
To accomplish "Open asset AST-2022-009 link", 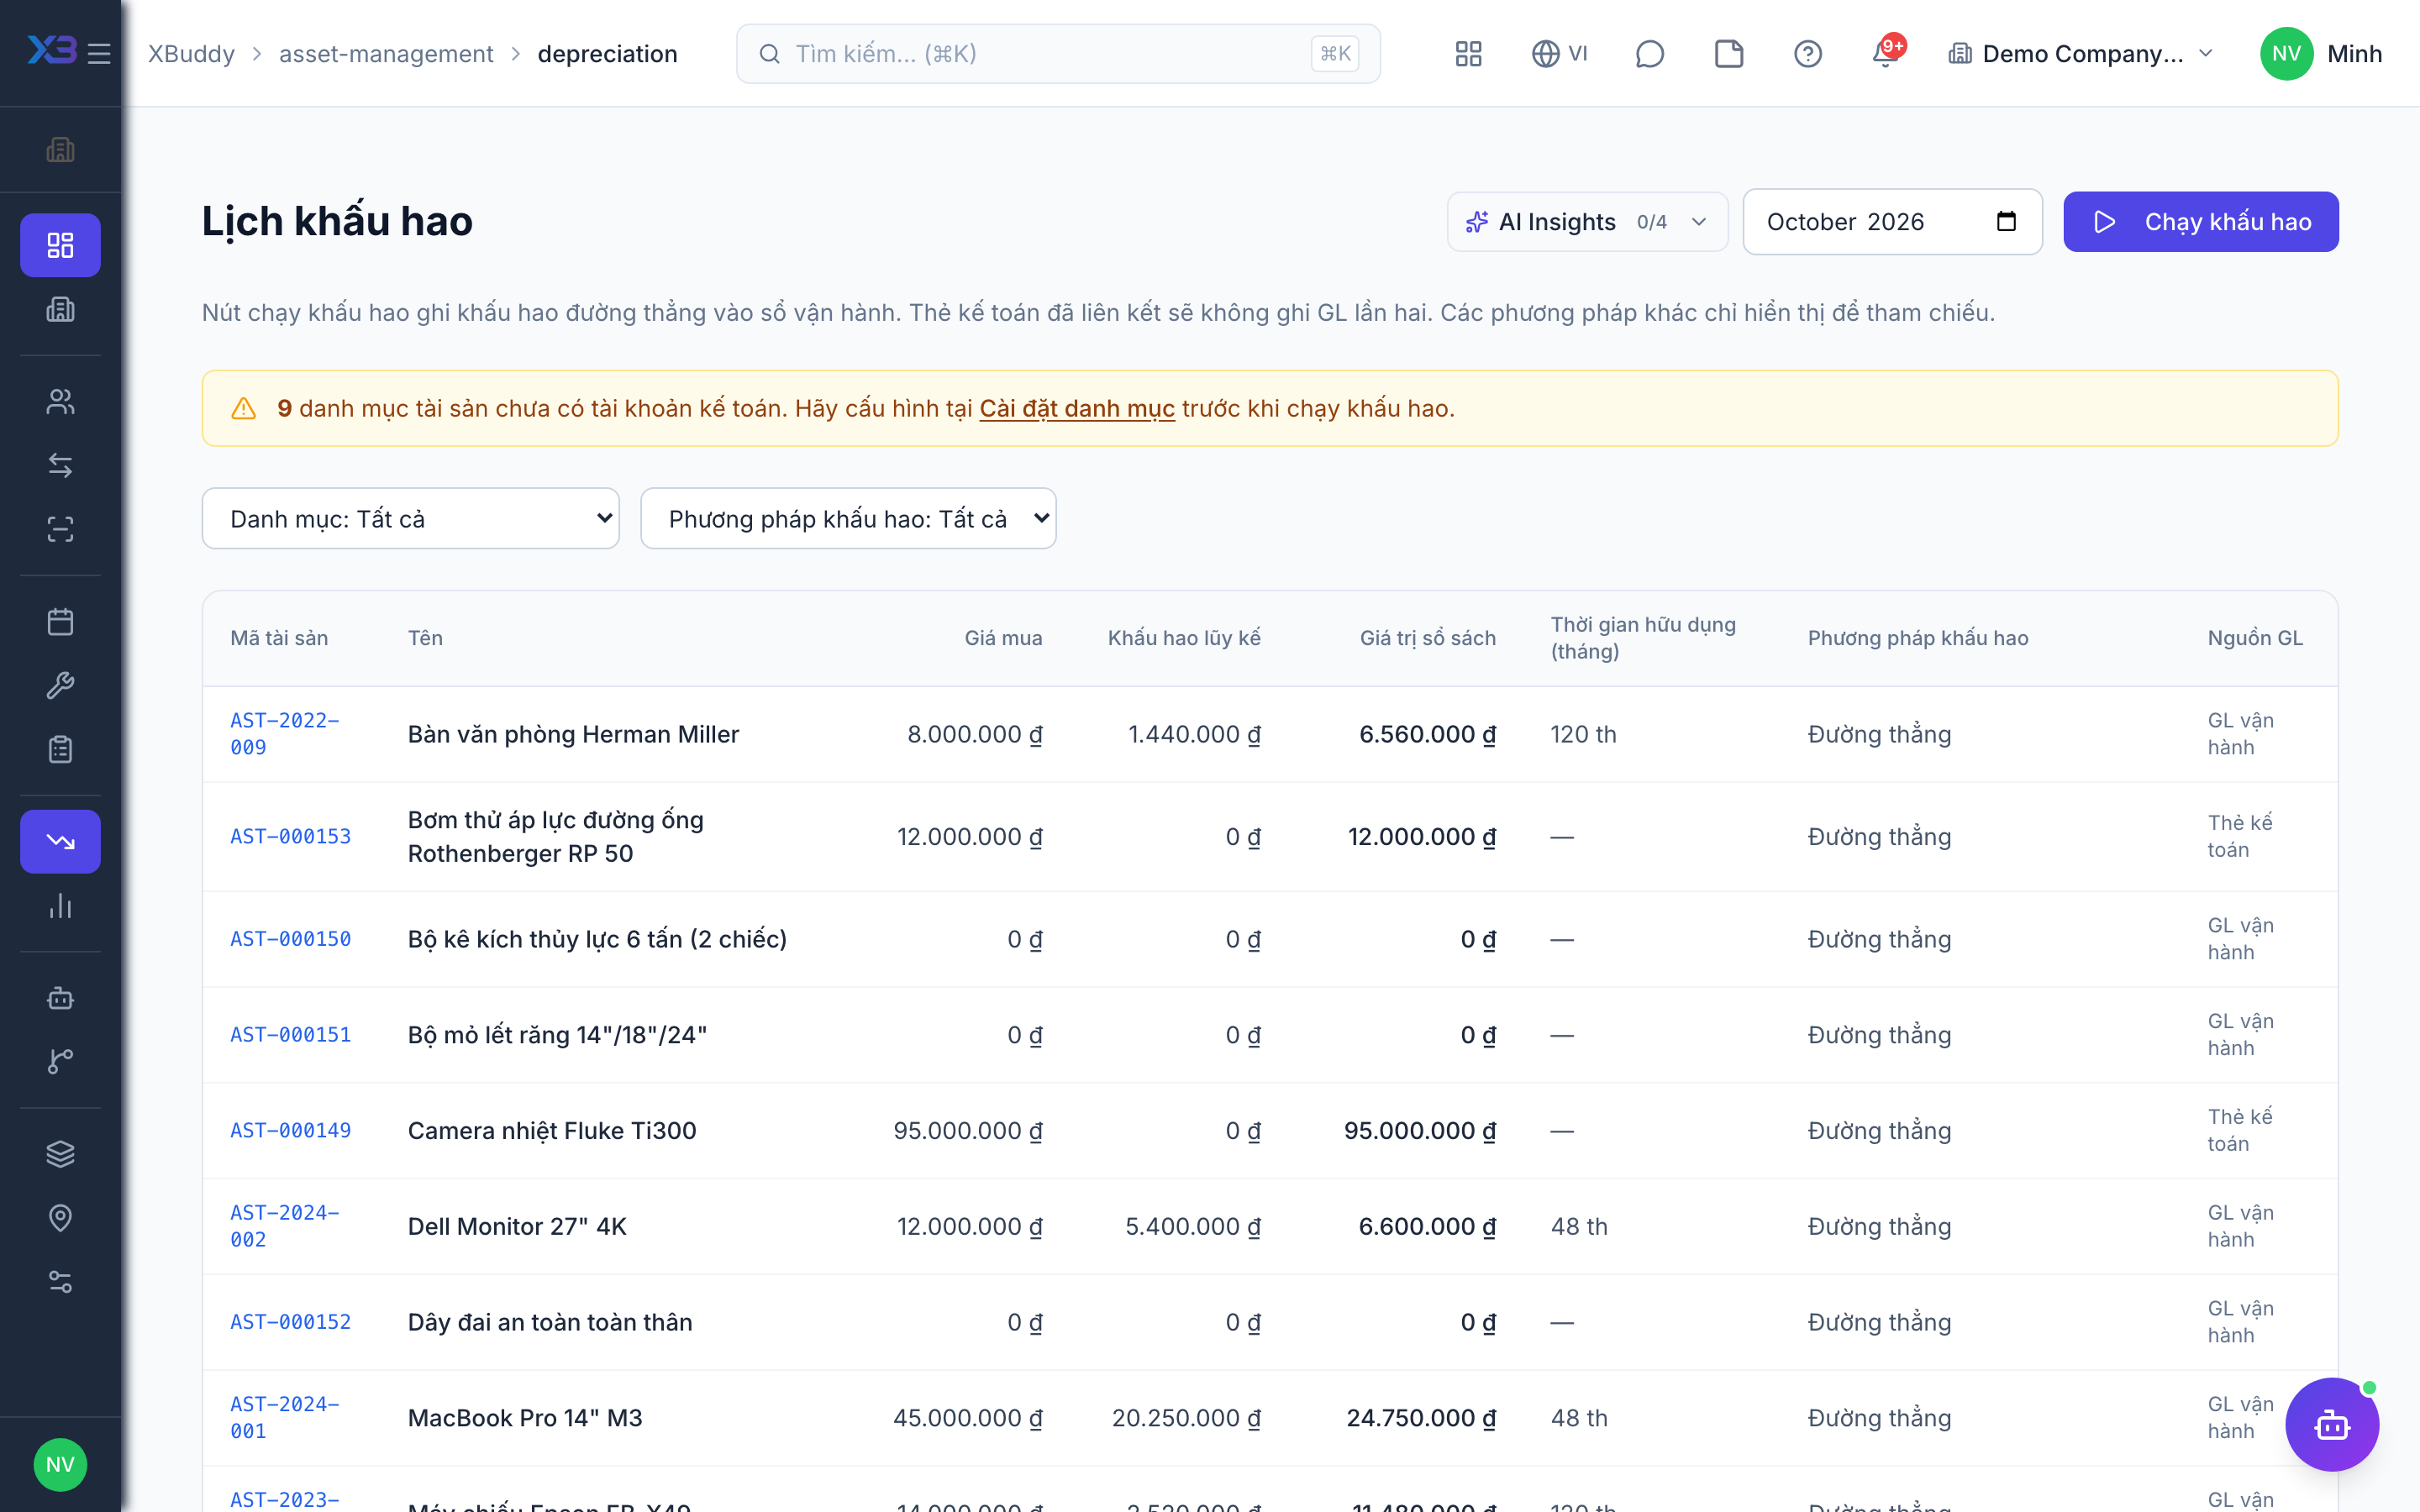I will pos(285,733).
